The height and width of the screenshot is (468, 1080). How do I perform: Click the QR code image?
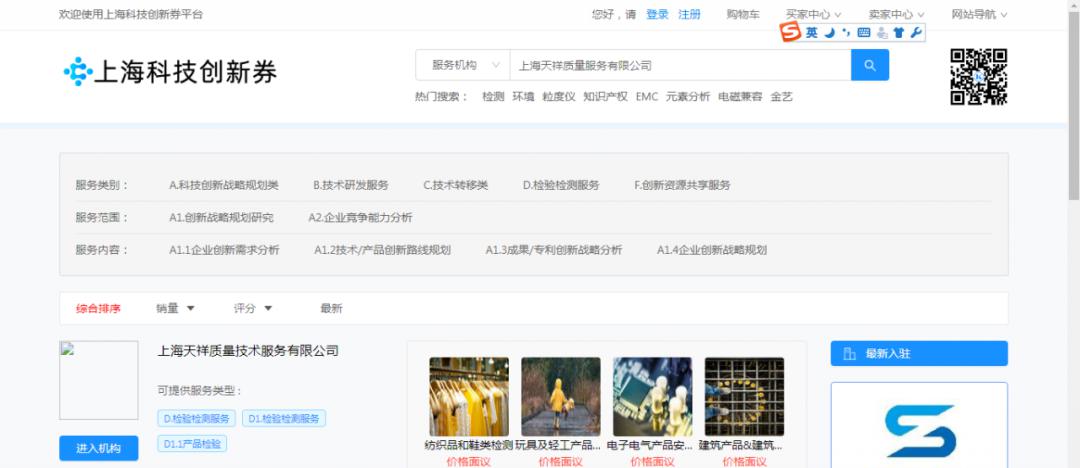tap(979, 77)
